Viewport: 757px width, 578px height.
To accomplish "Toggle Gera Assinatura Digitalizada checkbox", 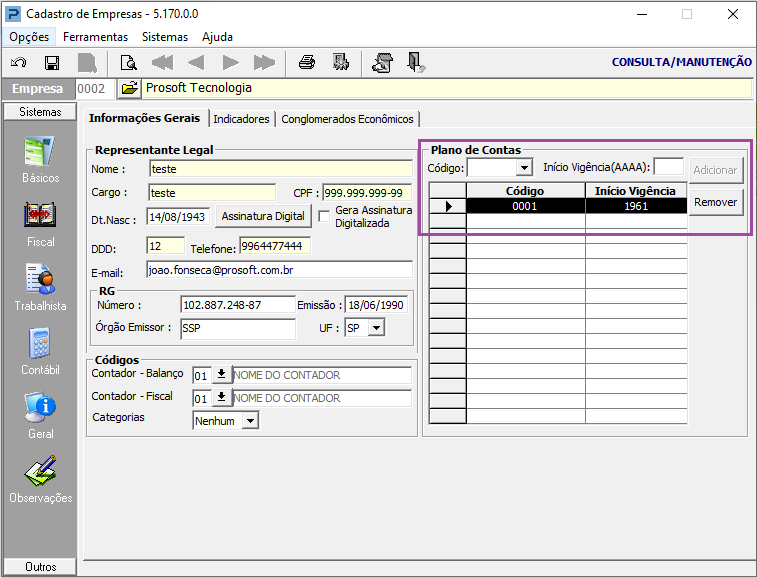I will (324, 217).
